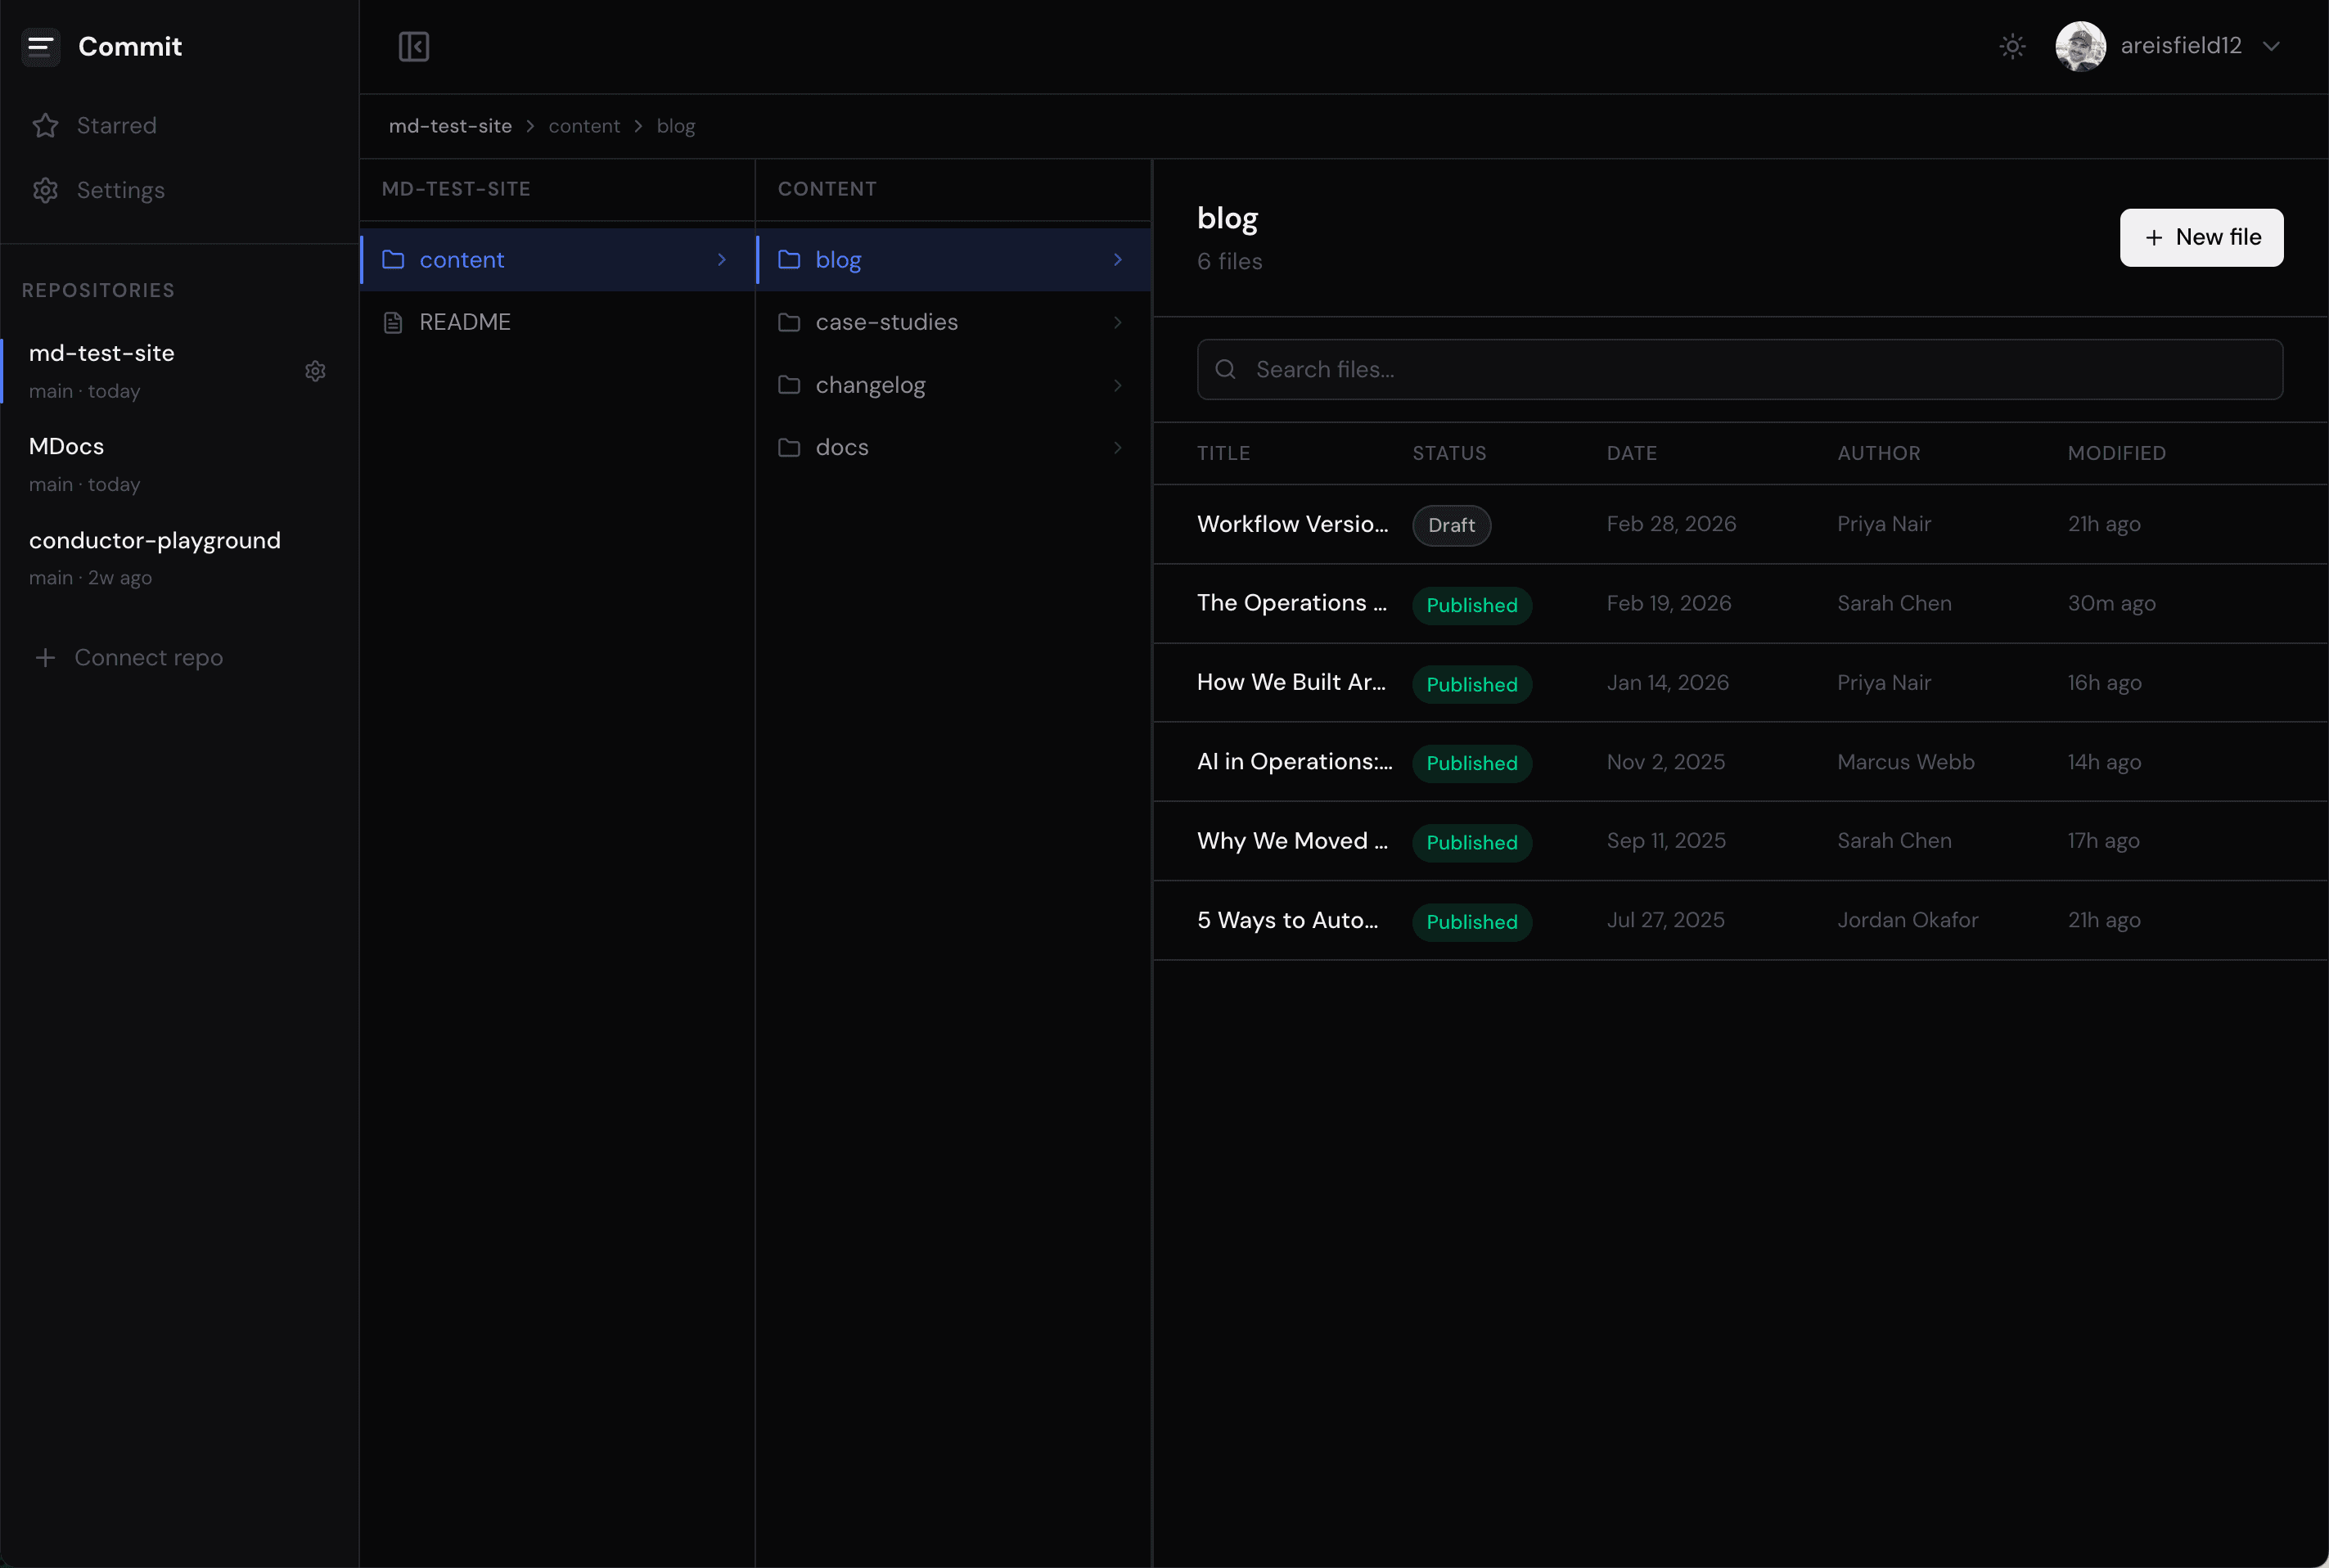Open the MDocs repository
The height and width of the screenshot is (1568, 2329).
(x=65, y=446)
